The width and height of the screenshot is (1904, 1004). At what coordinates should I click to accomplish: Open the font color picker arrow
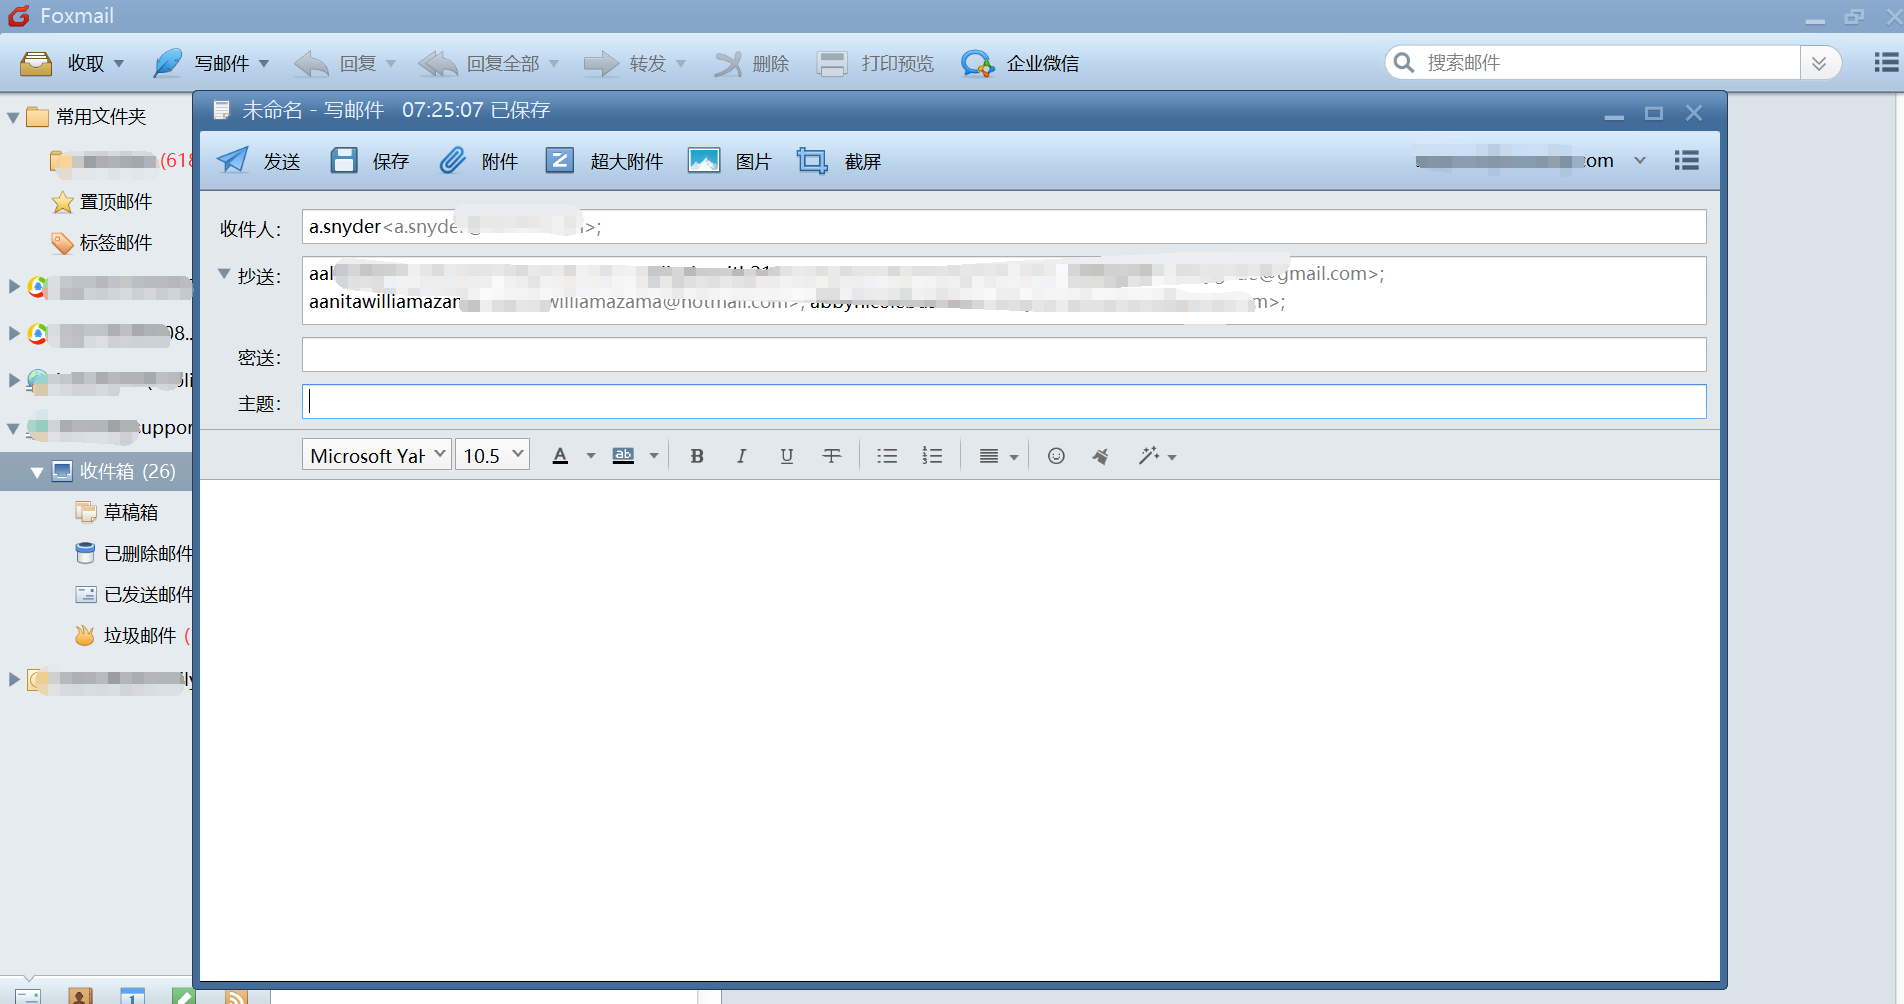(591, 457)
